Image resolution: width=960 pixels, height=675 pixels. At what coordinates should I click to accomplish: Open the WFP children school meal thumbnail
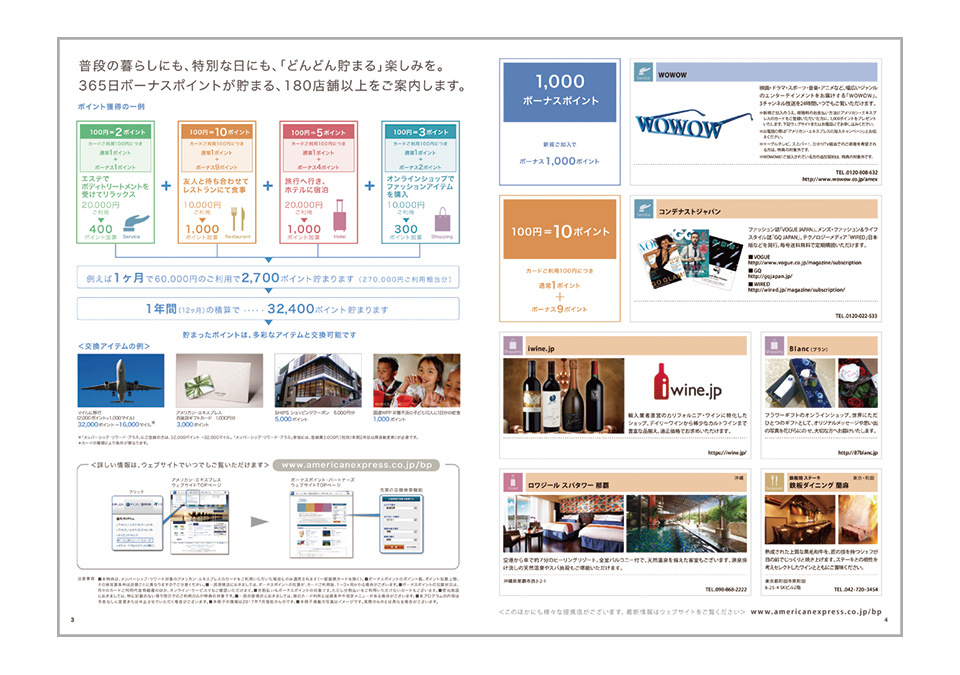point(417,380)
